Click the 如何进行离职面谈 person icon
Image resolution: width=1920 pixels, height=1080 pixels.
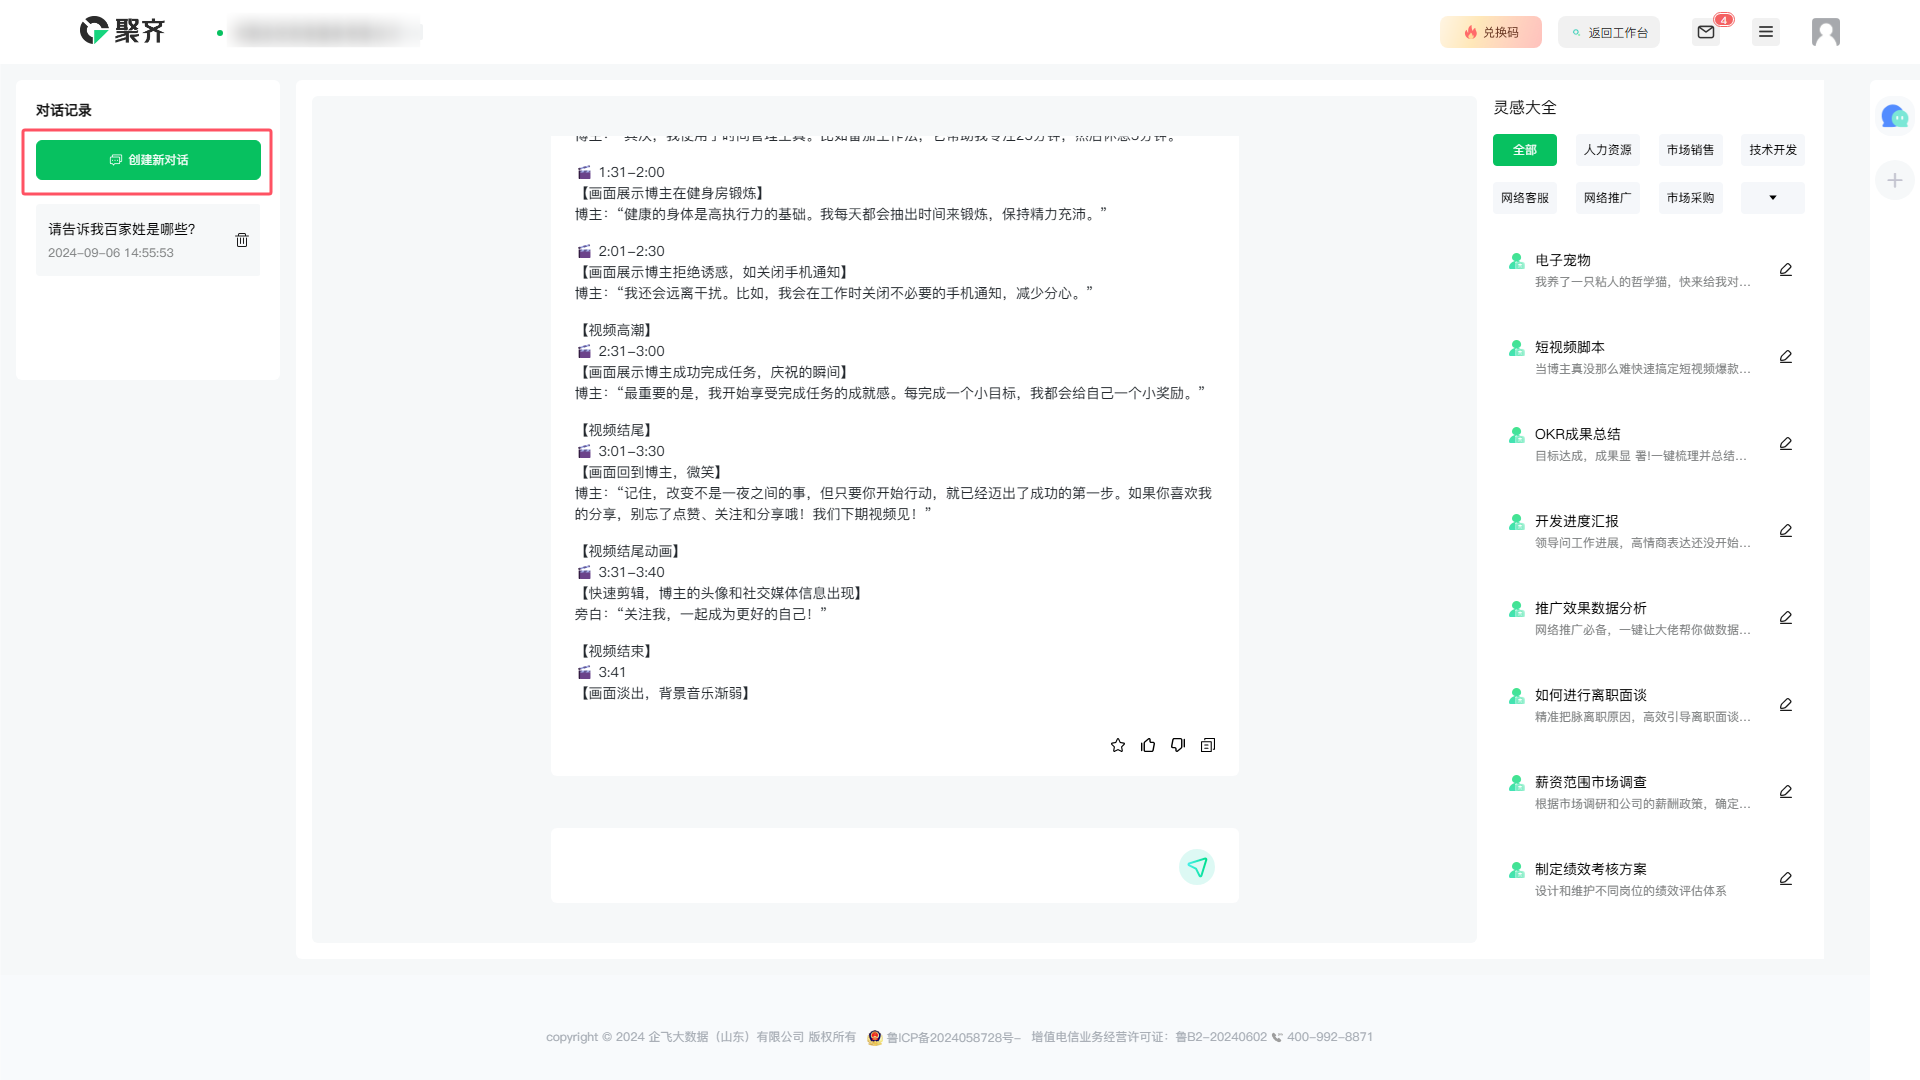click(1516, 696)
